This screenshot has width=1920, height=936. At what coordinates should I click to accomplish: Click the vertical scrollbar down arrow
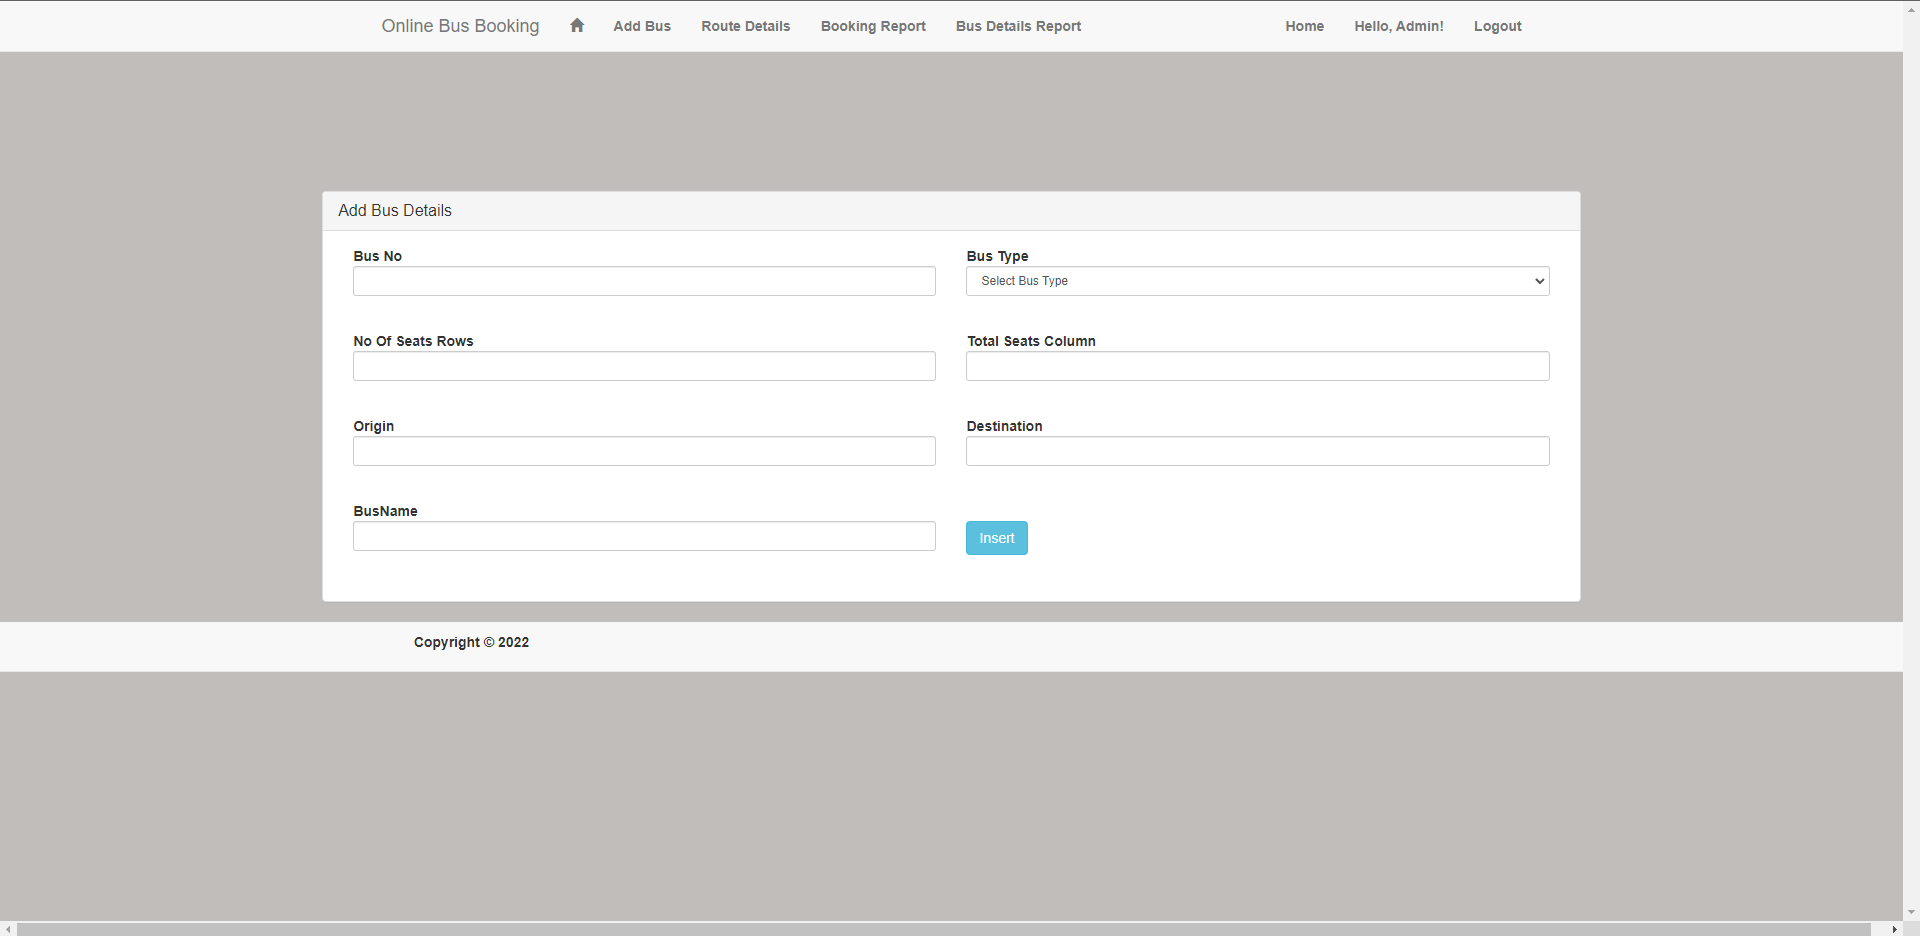coord(1911,912)
